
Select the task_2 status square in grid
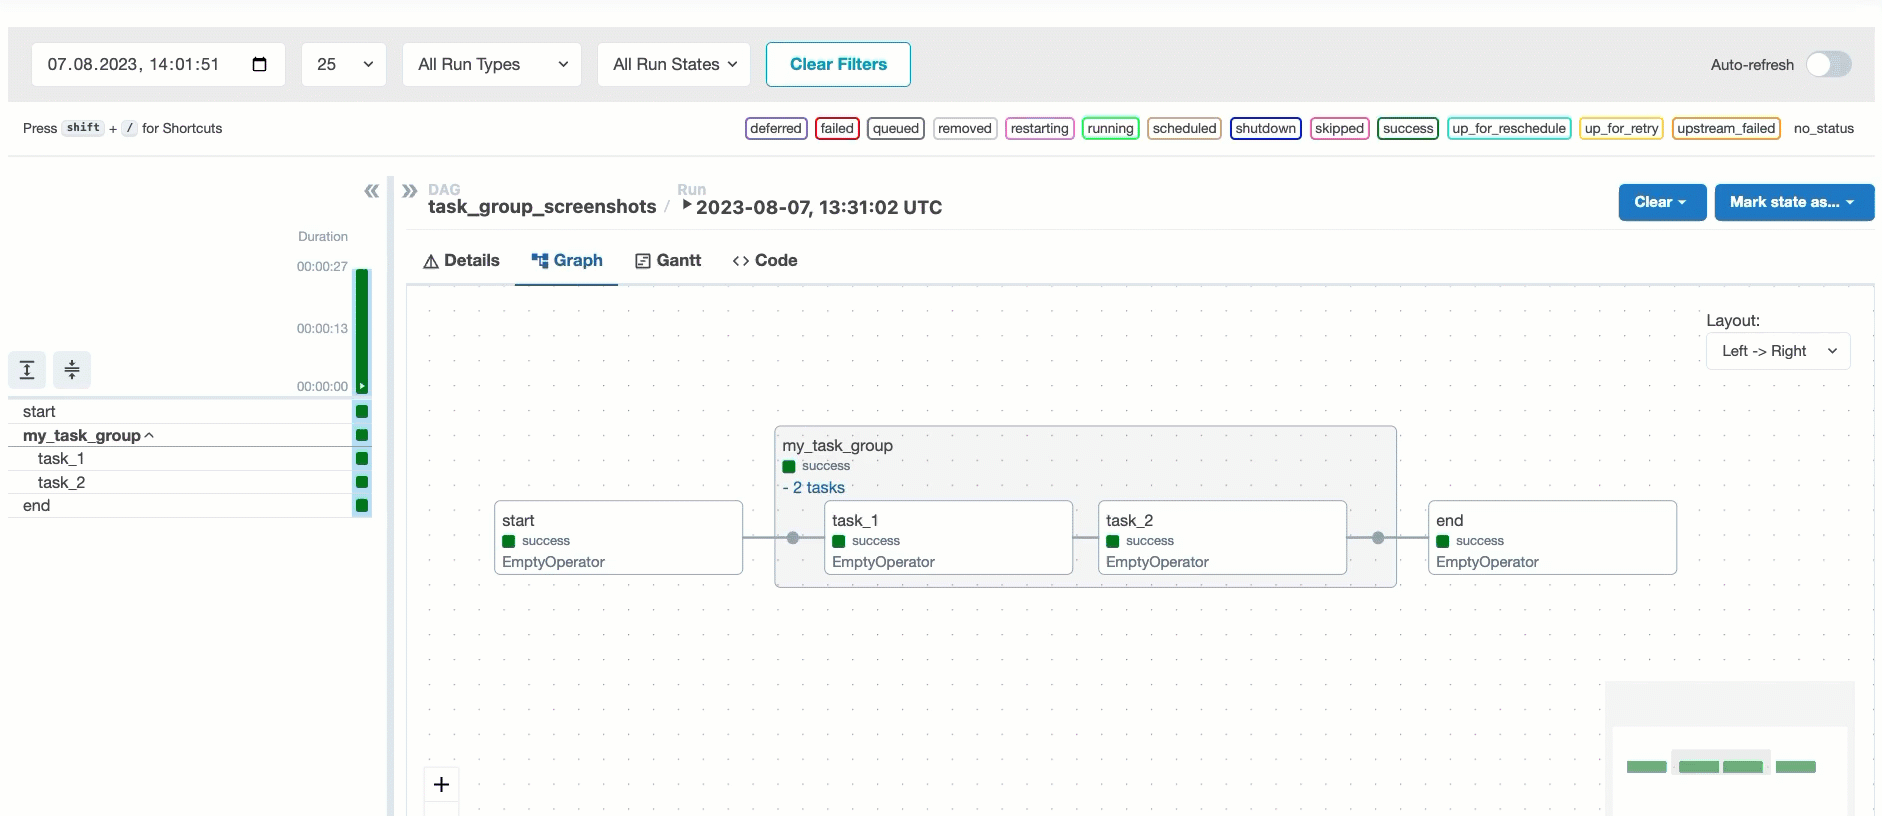click(362, 483)
